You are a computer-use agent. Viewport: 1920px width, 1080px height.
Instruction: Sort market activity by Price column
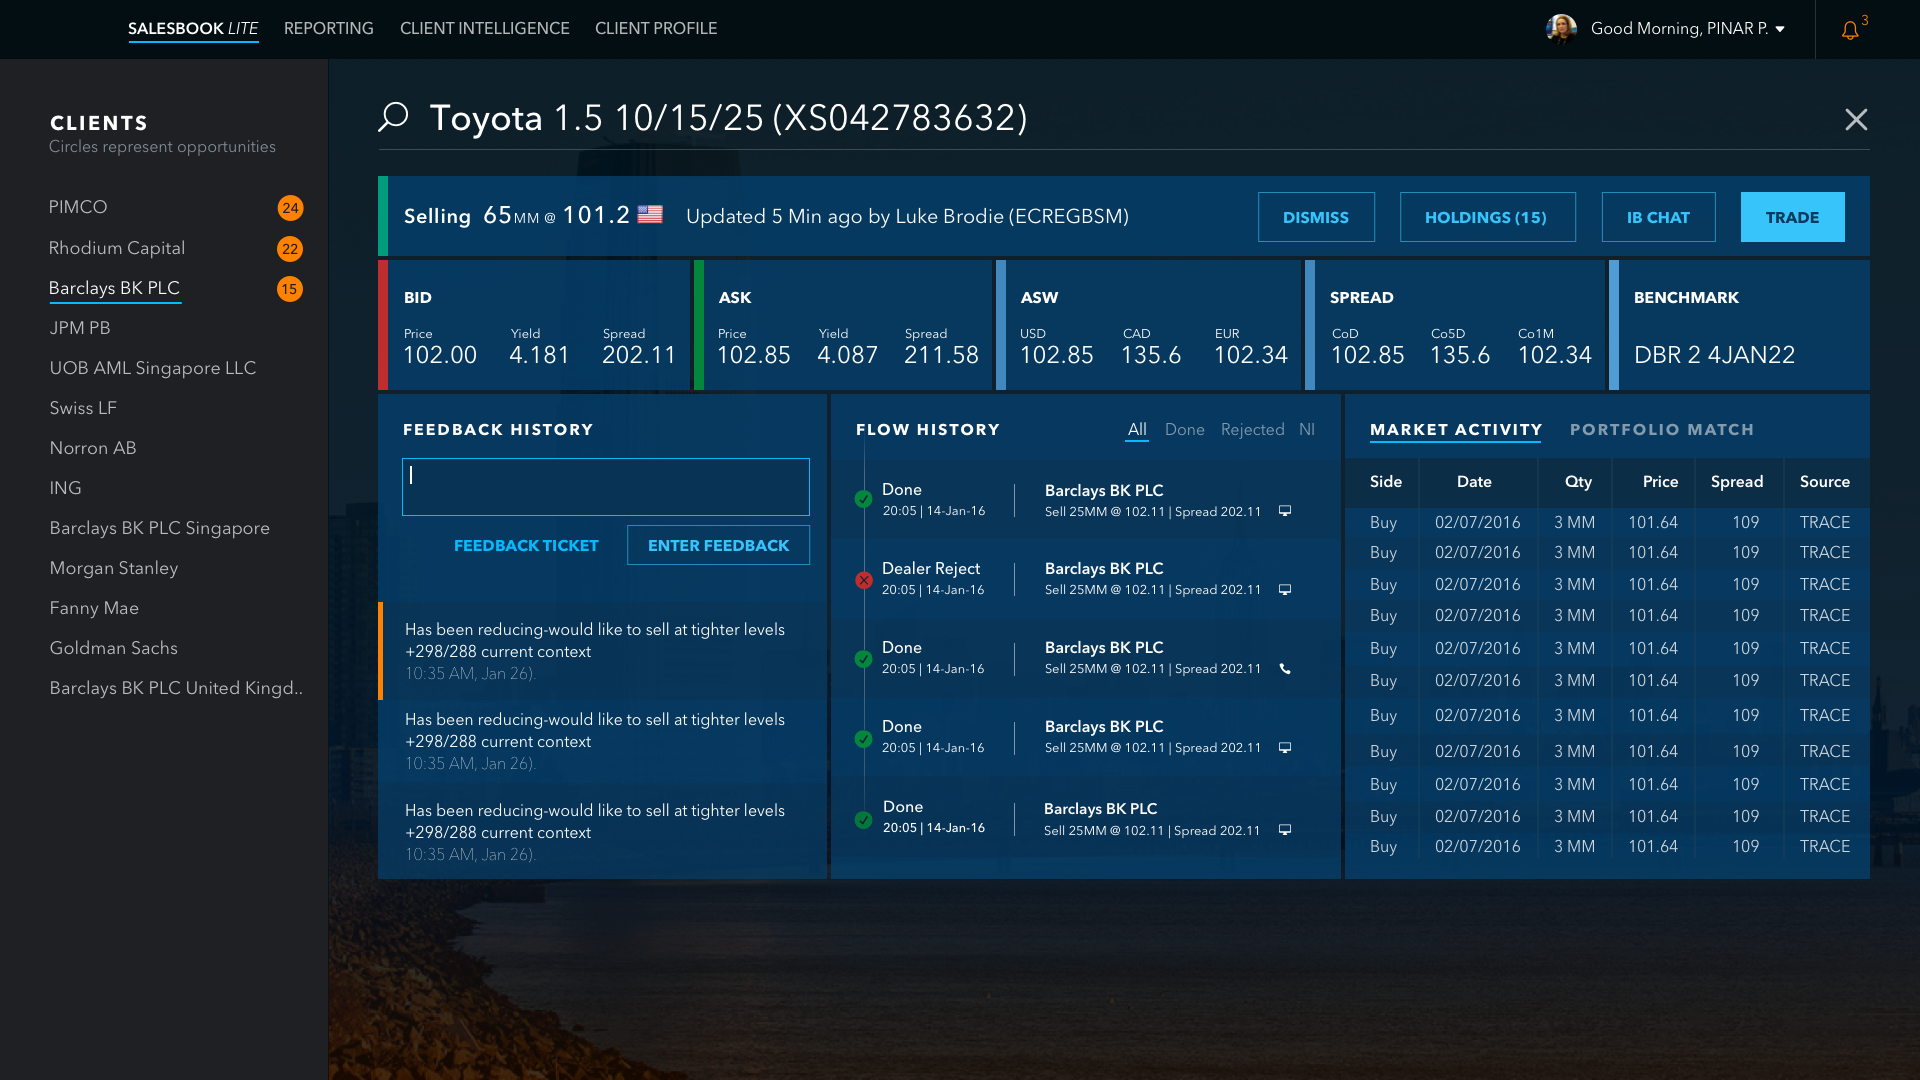(x=1660, y=482)
